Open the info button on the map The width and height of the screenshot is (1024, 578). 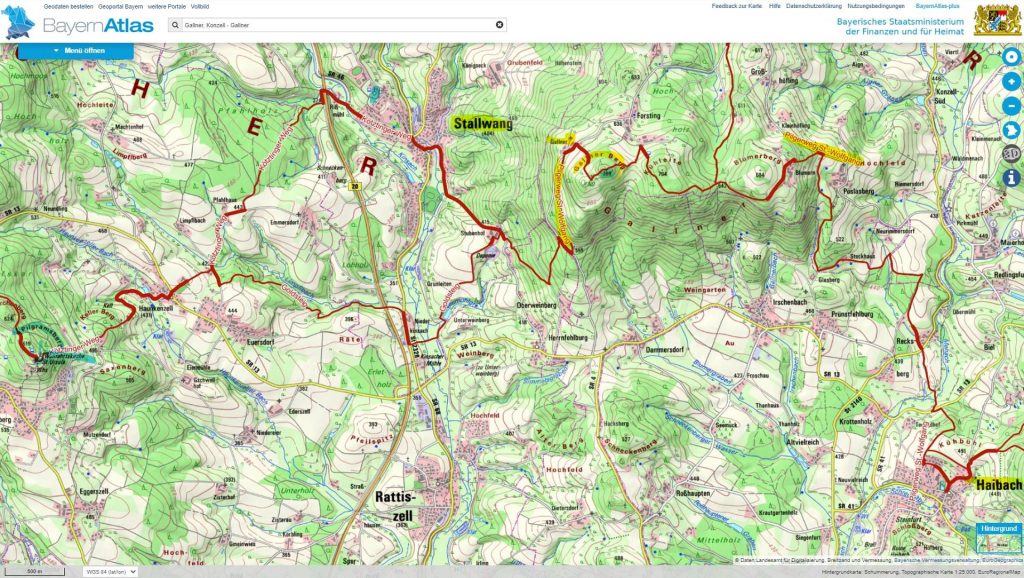click(1011, 178)
